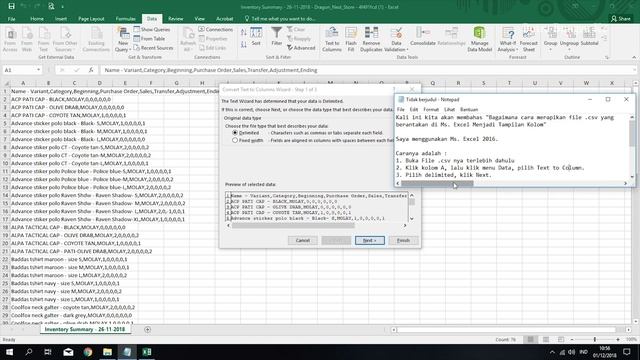Switch to Normal view in status bar
640x360 pixels.
530,340
